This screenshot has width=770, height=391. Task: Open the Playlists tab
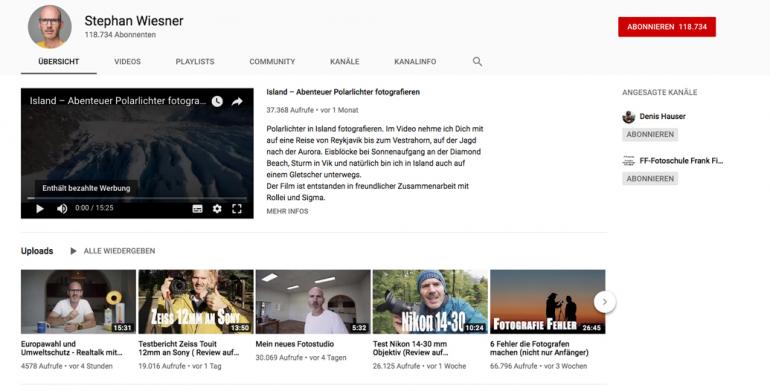coord(195,62)
